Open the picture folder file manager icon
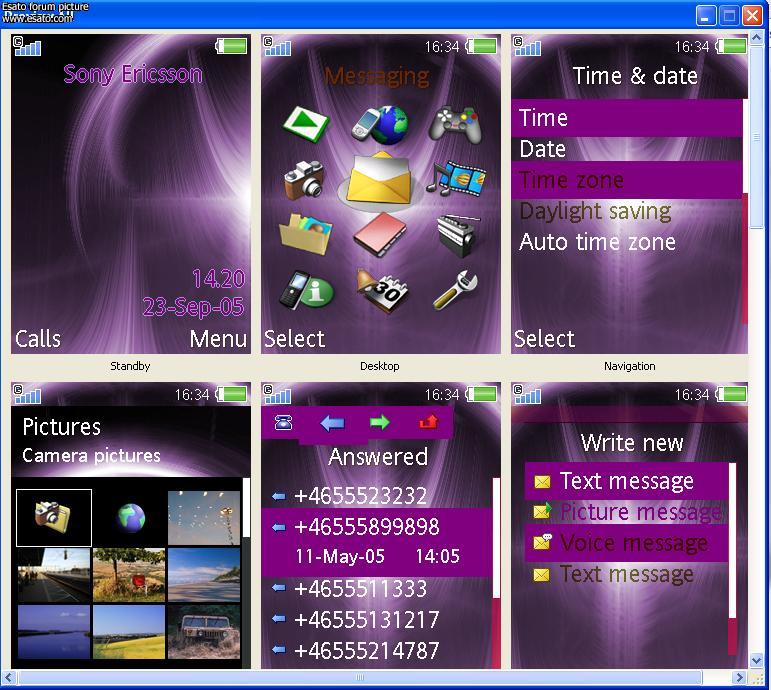The image size is (771, 690). pyautogui.click(x=305, y=234)
